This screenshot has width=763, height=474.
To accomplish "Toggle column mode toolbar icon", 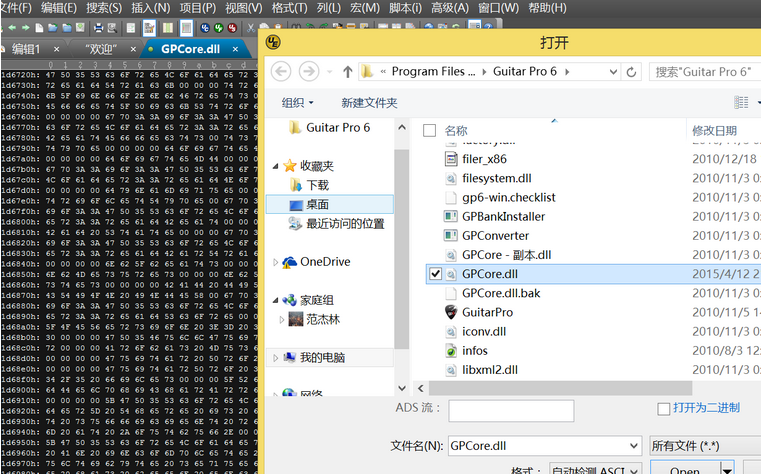I will pyautogui.click(x=167, y=28).
